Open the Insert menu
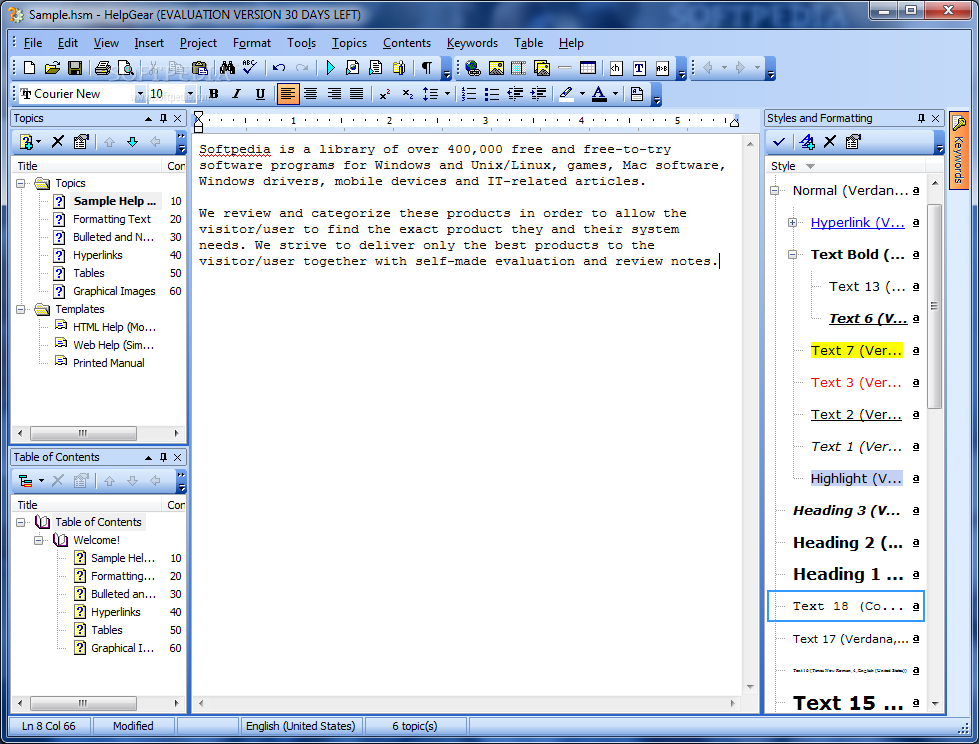Viewport: 979px width, 744px height. [149, 43]
